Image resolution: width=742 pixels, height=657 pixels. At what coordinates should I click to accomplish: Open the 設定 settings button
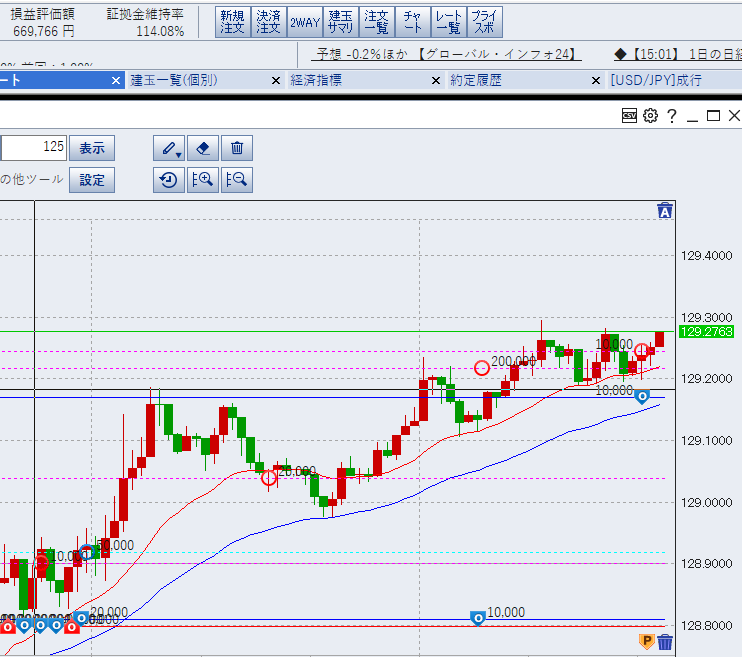coord(92,180)
